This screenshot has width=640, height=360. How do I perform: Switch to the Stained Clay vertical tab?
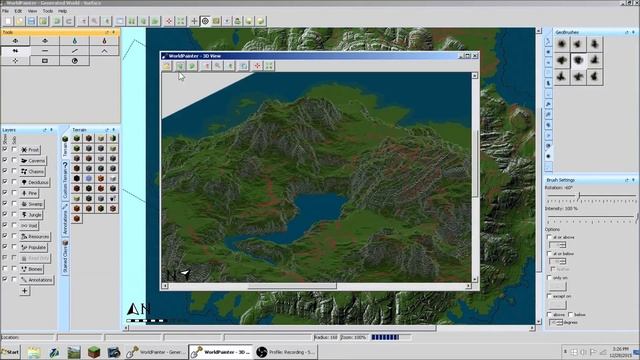point(65,258)
